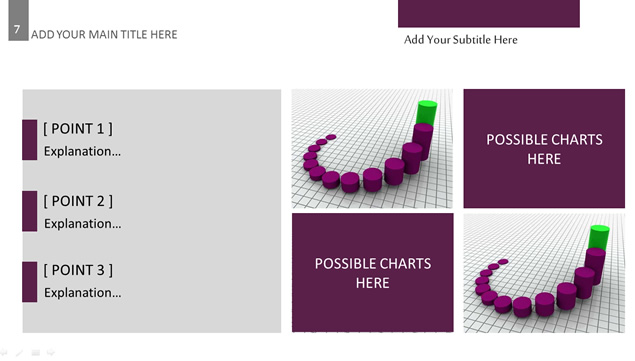Click the gray slide number 7 badge

(x=18, y=20)
